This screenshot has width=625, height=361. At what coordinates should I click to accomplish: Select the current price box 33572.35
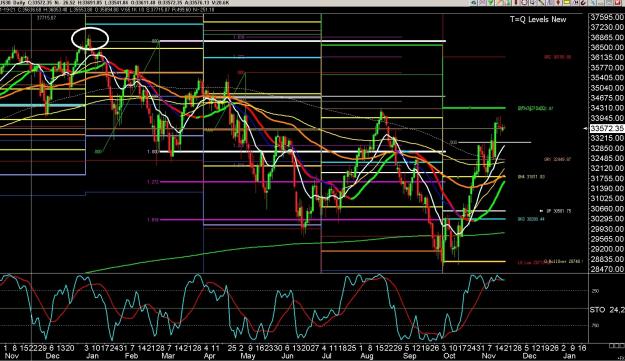pyautogui.click(x=607, y=128)
